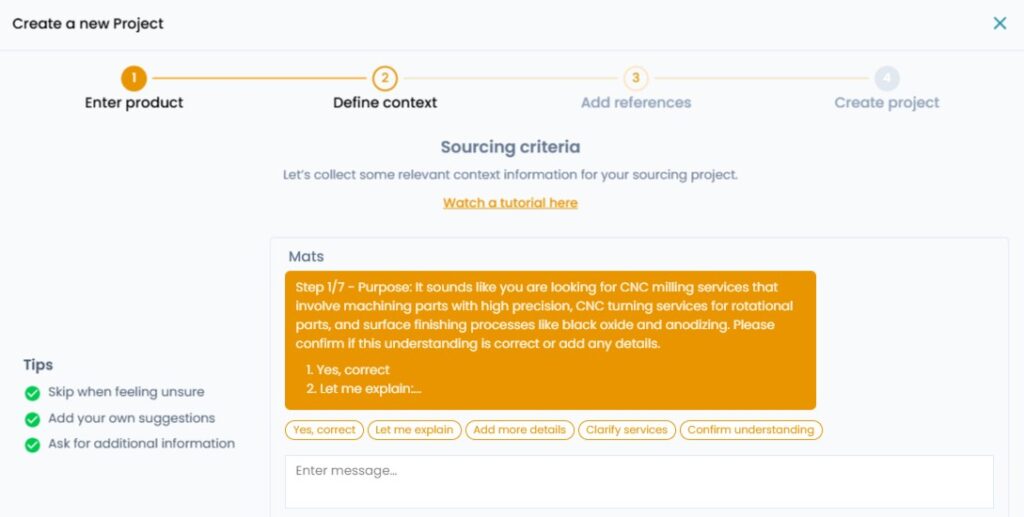Pick the Let me explain suggestion chip
Viewport: 1024px width, 517px height.
tap(414, 430)
